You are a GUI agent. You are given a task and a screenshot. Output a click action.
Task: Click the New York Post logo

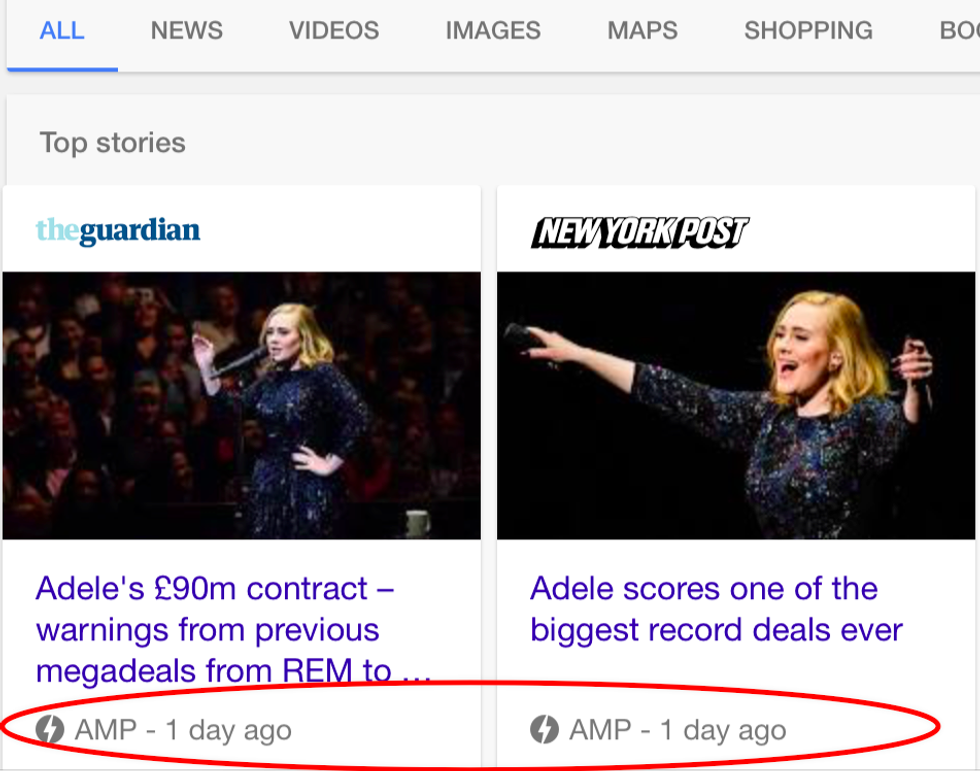tap(639, 232)
